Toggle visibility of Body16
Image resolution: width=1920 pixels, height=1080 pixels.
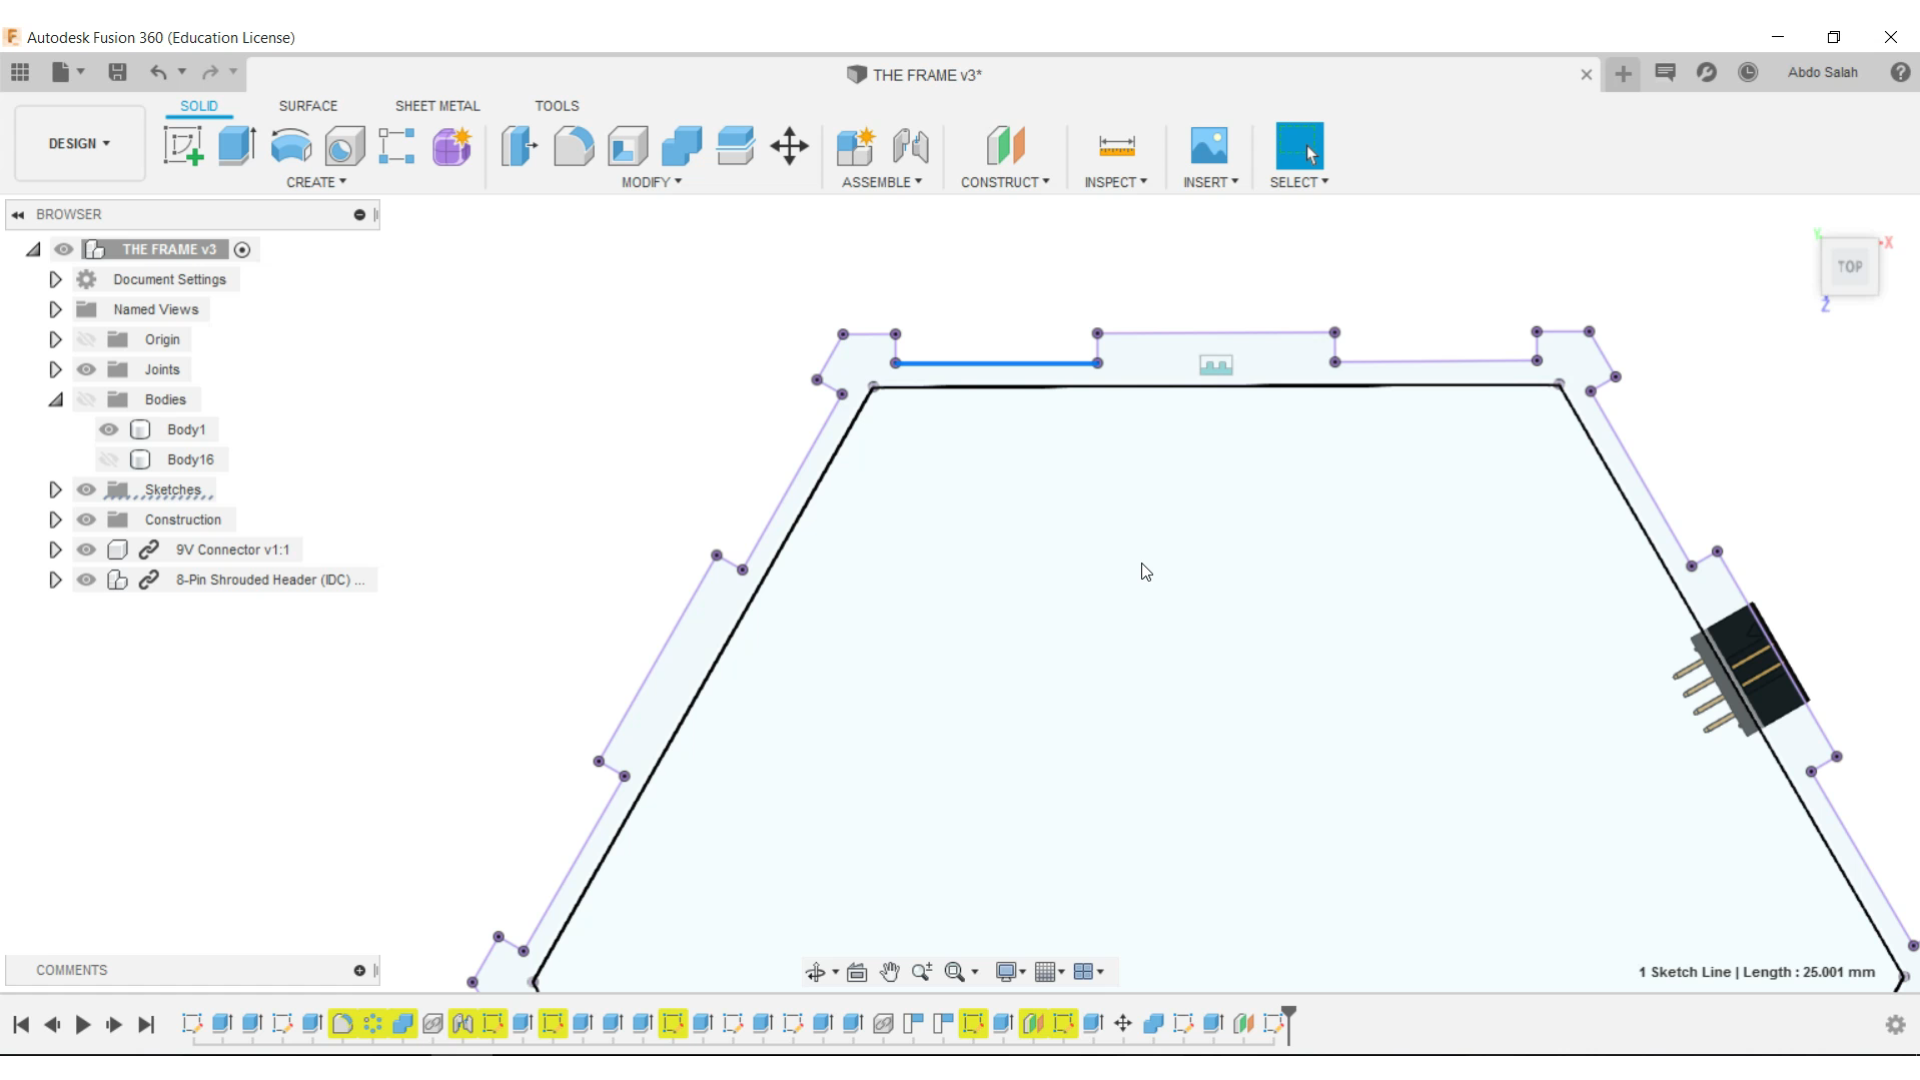[109, 459]
